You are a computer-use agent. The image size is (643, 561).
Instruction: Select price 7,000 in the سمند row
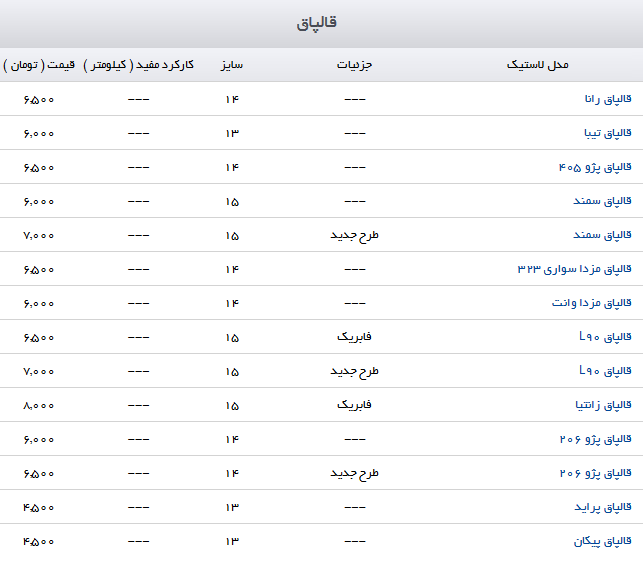point(39,236)
